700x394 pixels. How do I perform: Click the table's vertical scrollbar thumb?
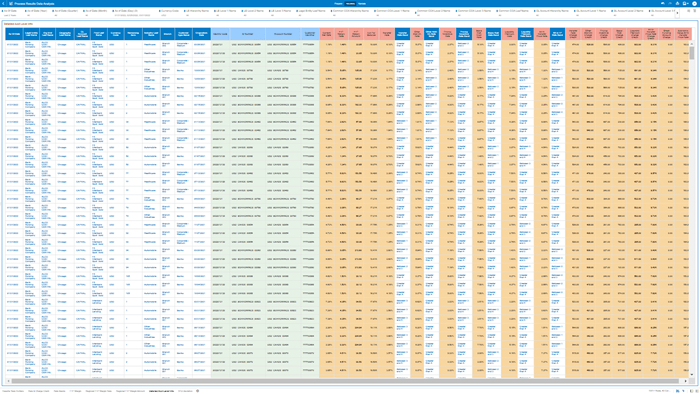(692, 53)
